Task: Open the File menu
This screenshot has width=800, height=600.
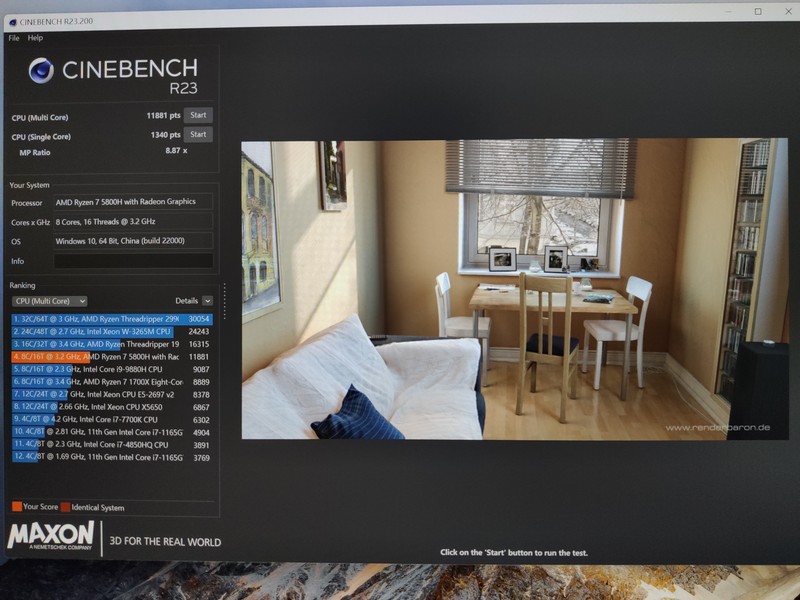Action: point(14,38)
